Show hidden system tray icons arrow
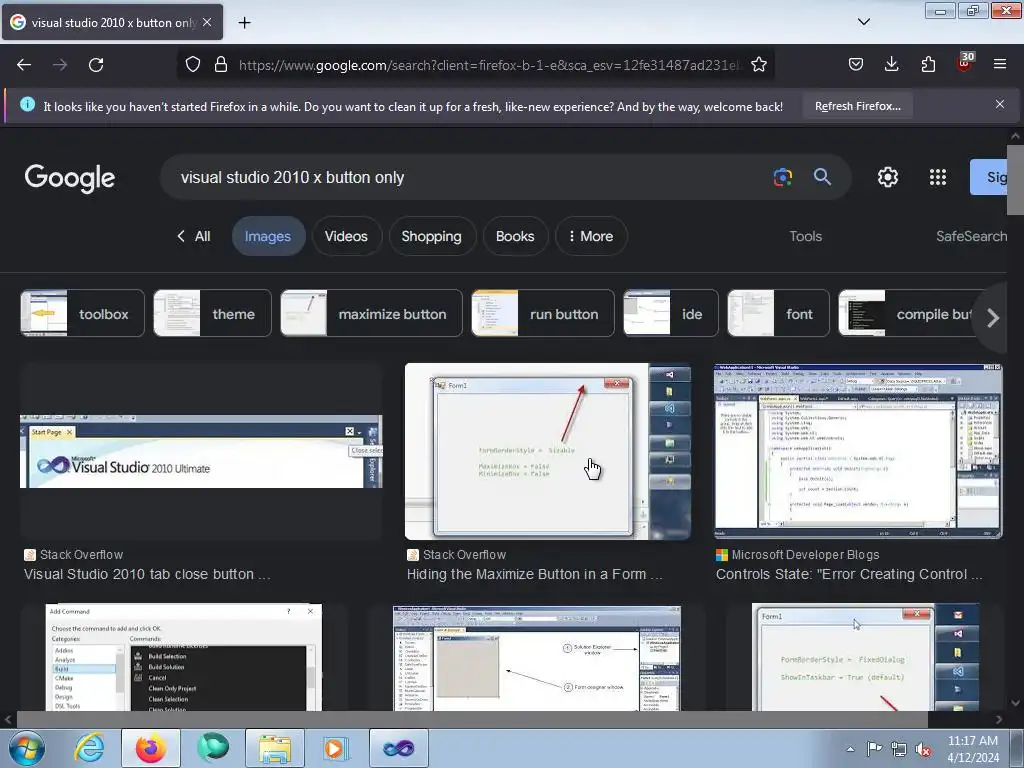1024x768 pixels. coord(850,749)
